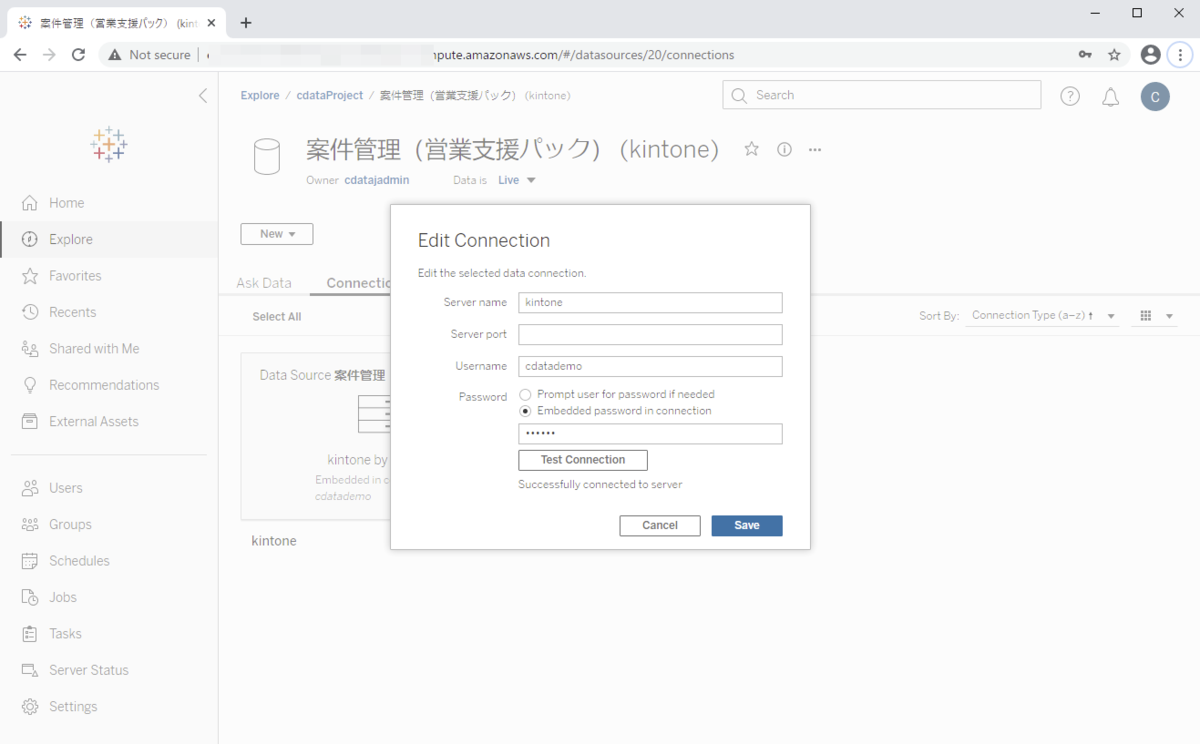1200x744 pixels.
Task: Show data source details info icon
Action: click(785, 149)
